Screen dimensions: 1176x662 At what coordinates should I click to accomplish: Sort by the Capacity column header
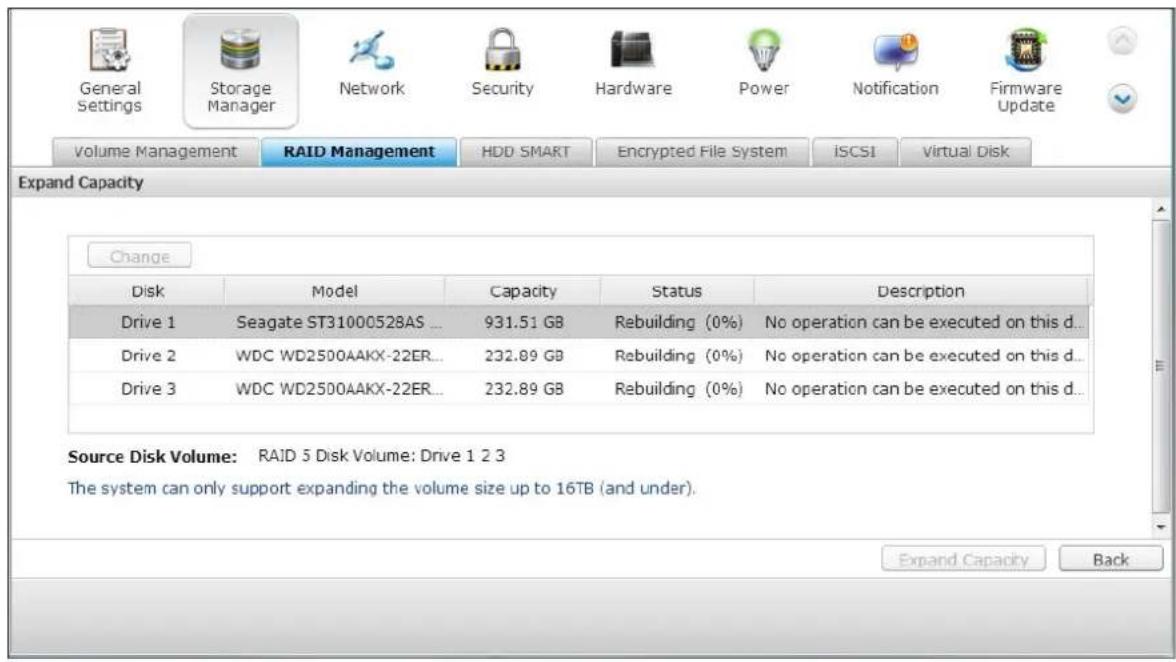click(523, 291)
